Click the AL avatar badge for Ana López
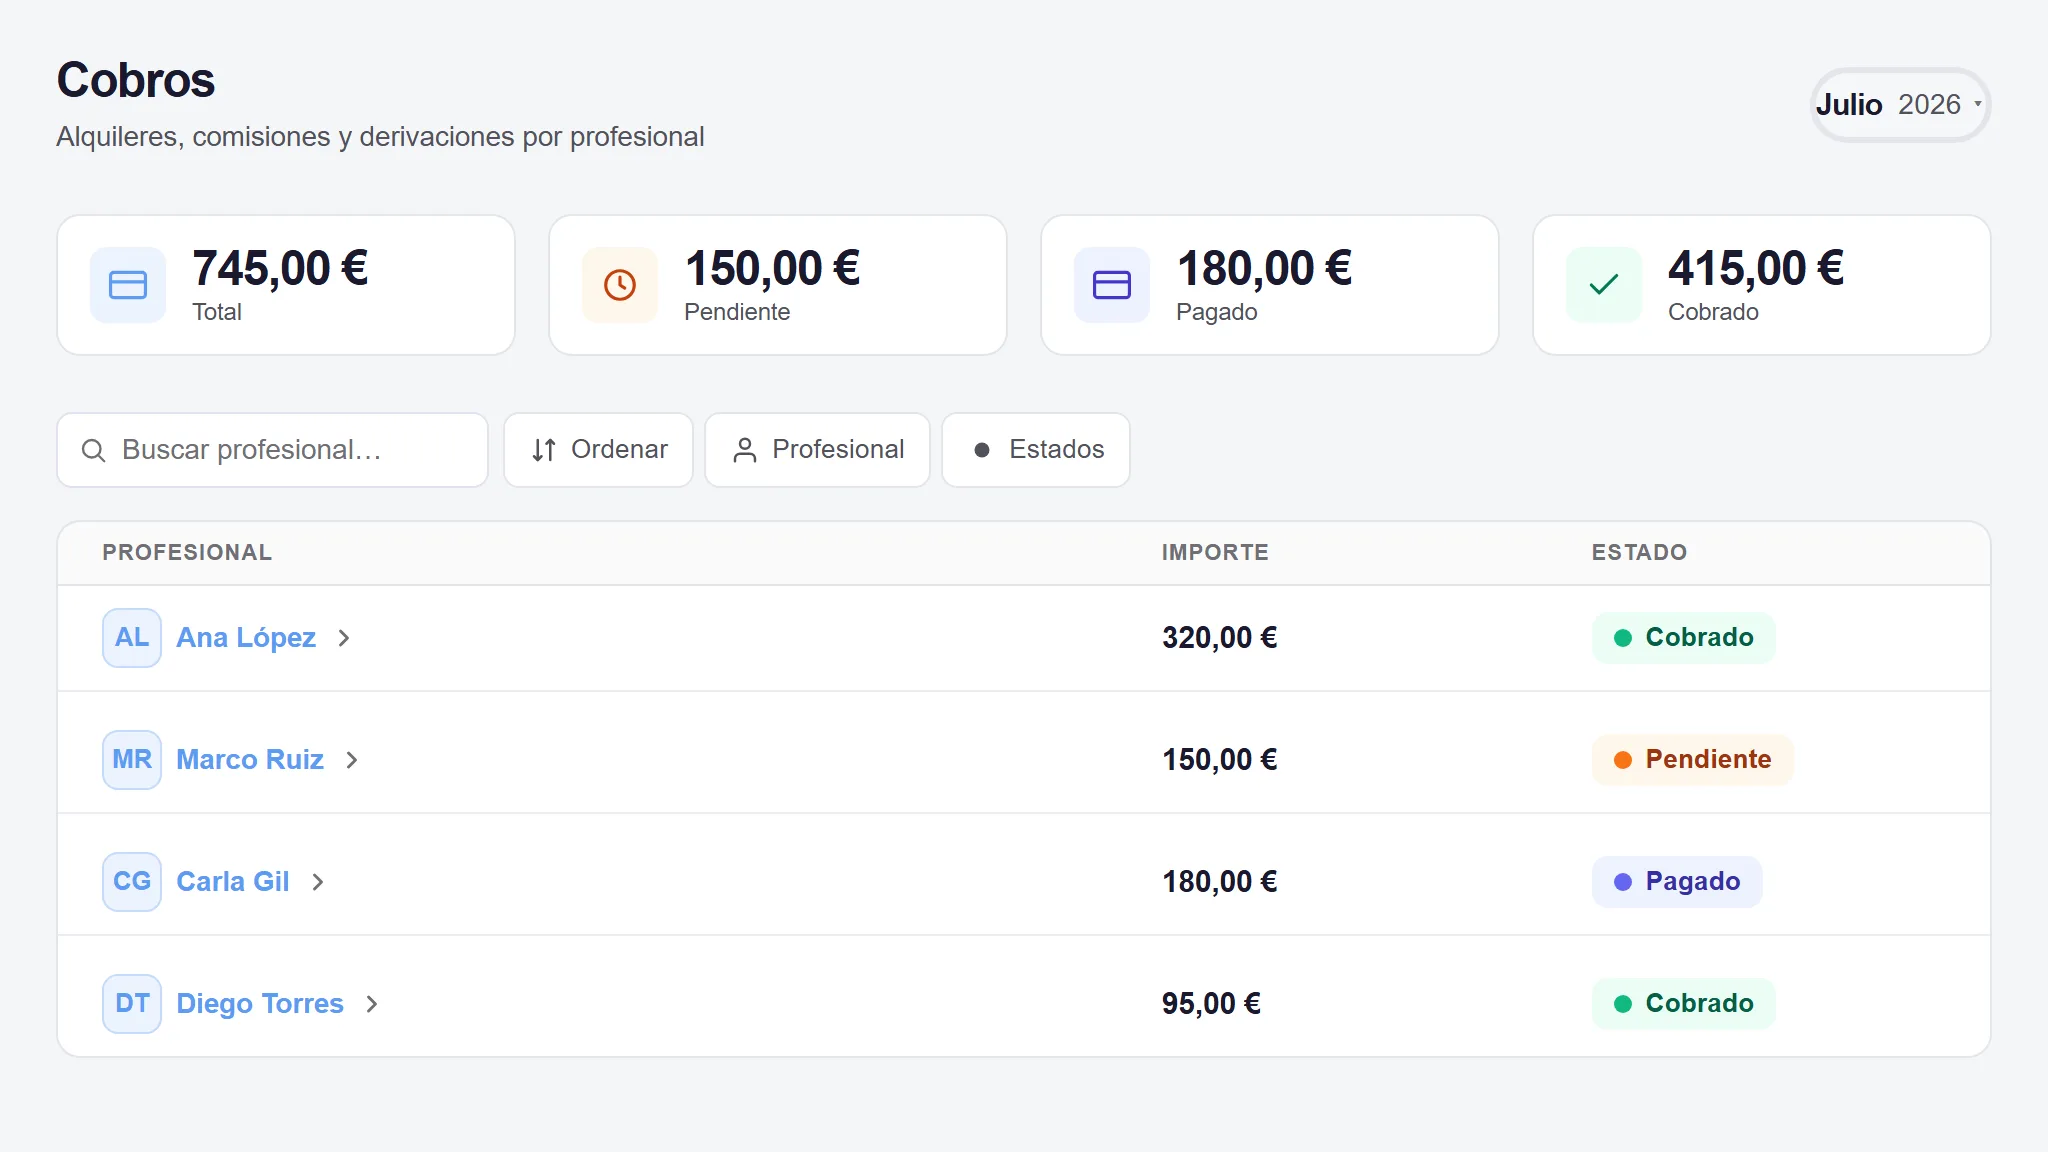The width and height of the screenshot is (2048, 1152). point(132,638)
